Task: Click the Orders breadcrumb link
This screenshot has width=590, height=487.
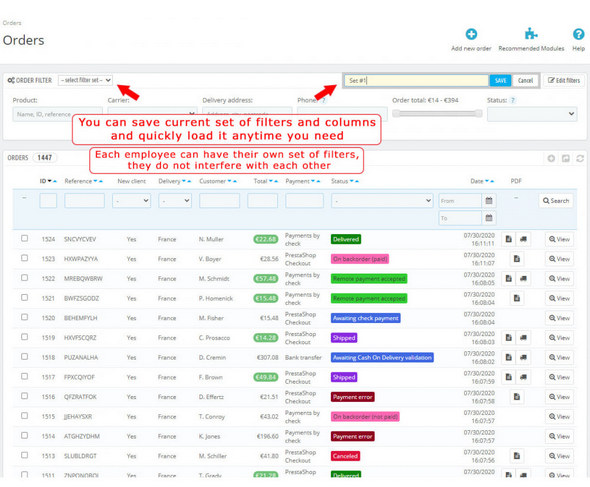Action: (12, 23)
